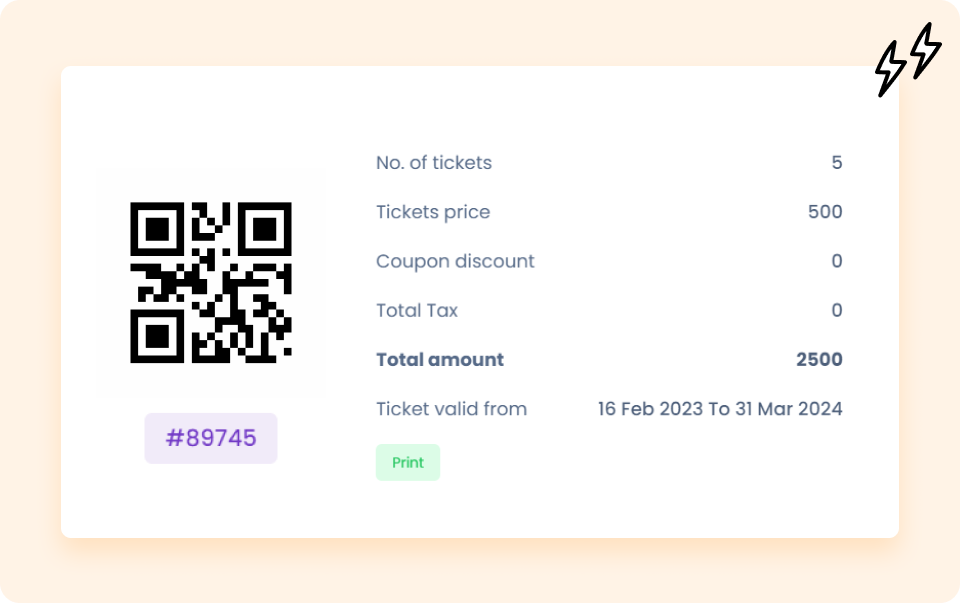Click the top-left QR finder square

coord(157,229)
